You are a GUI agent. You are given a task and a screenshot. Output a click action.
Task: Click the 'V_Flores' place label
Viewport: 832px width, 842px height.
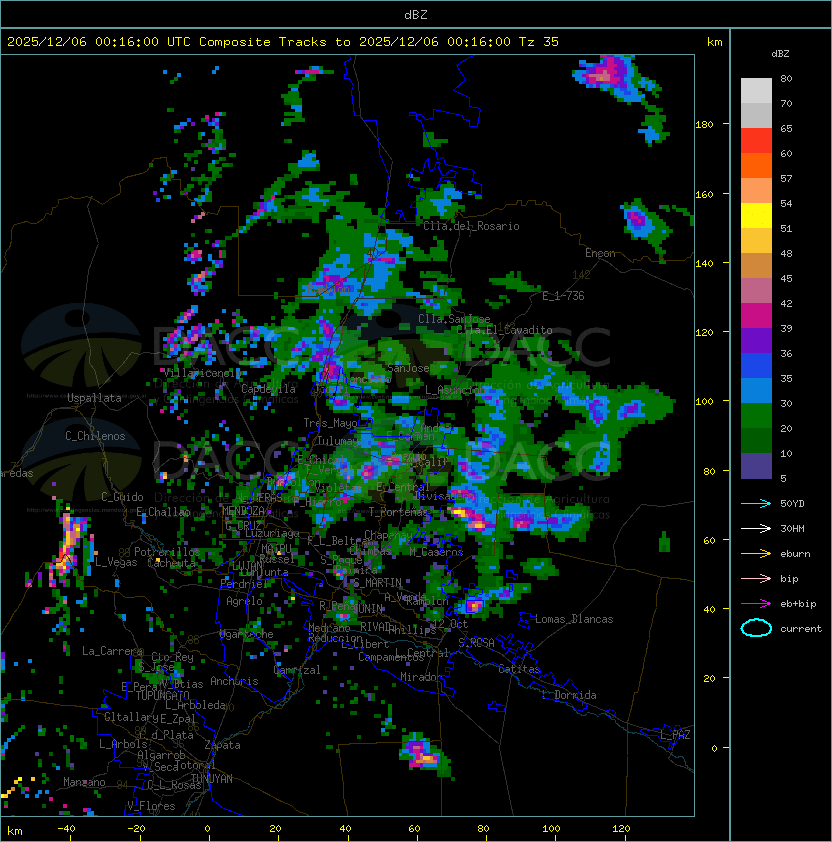[151, 806]
